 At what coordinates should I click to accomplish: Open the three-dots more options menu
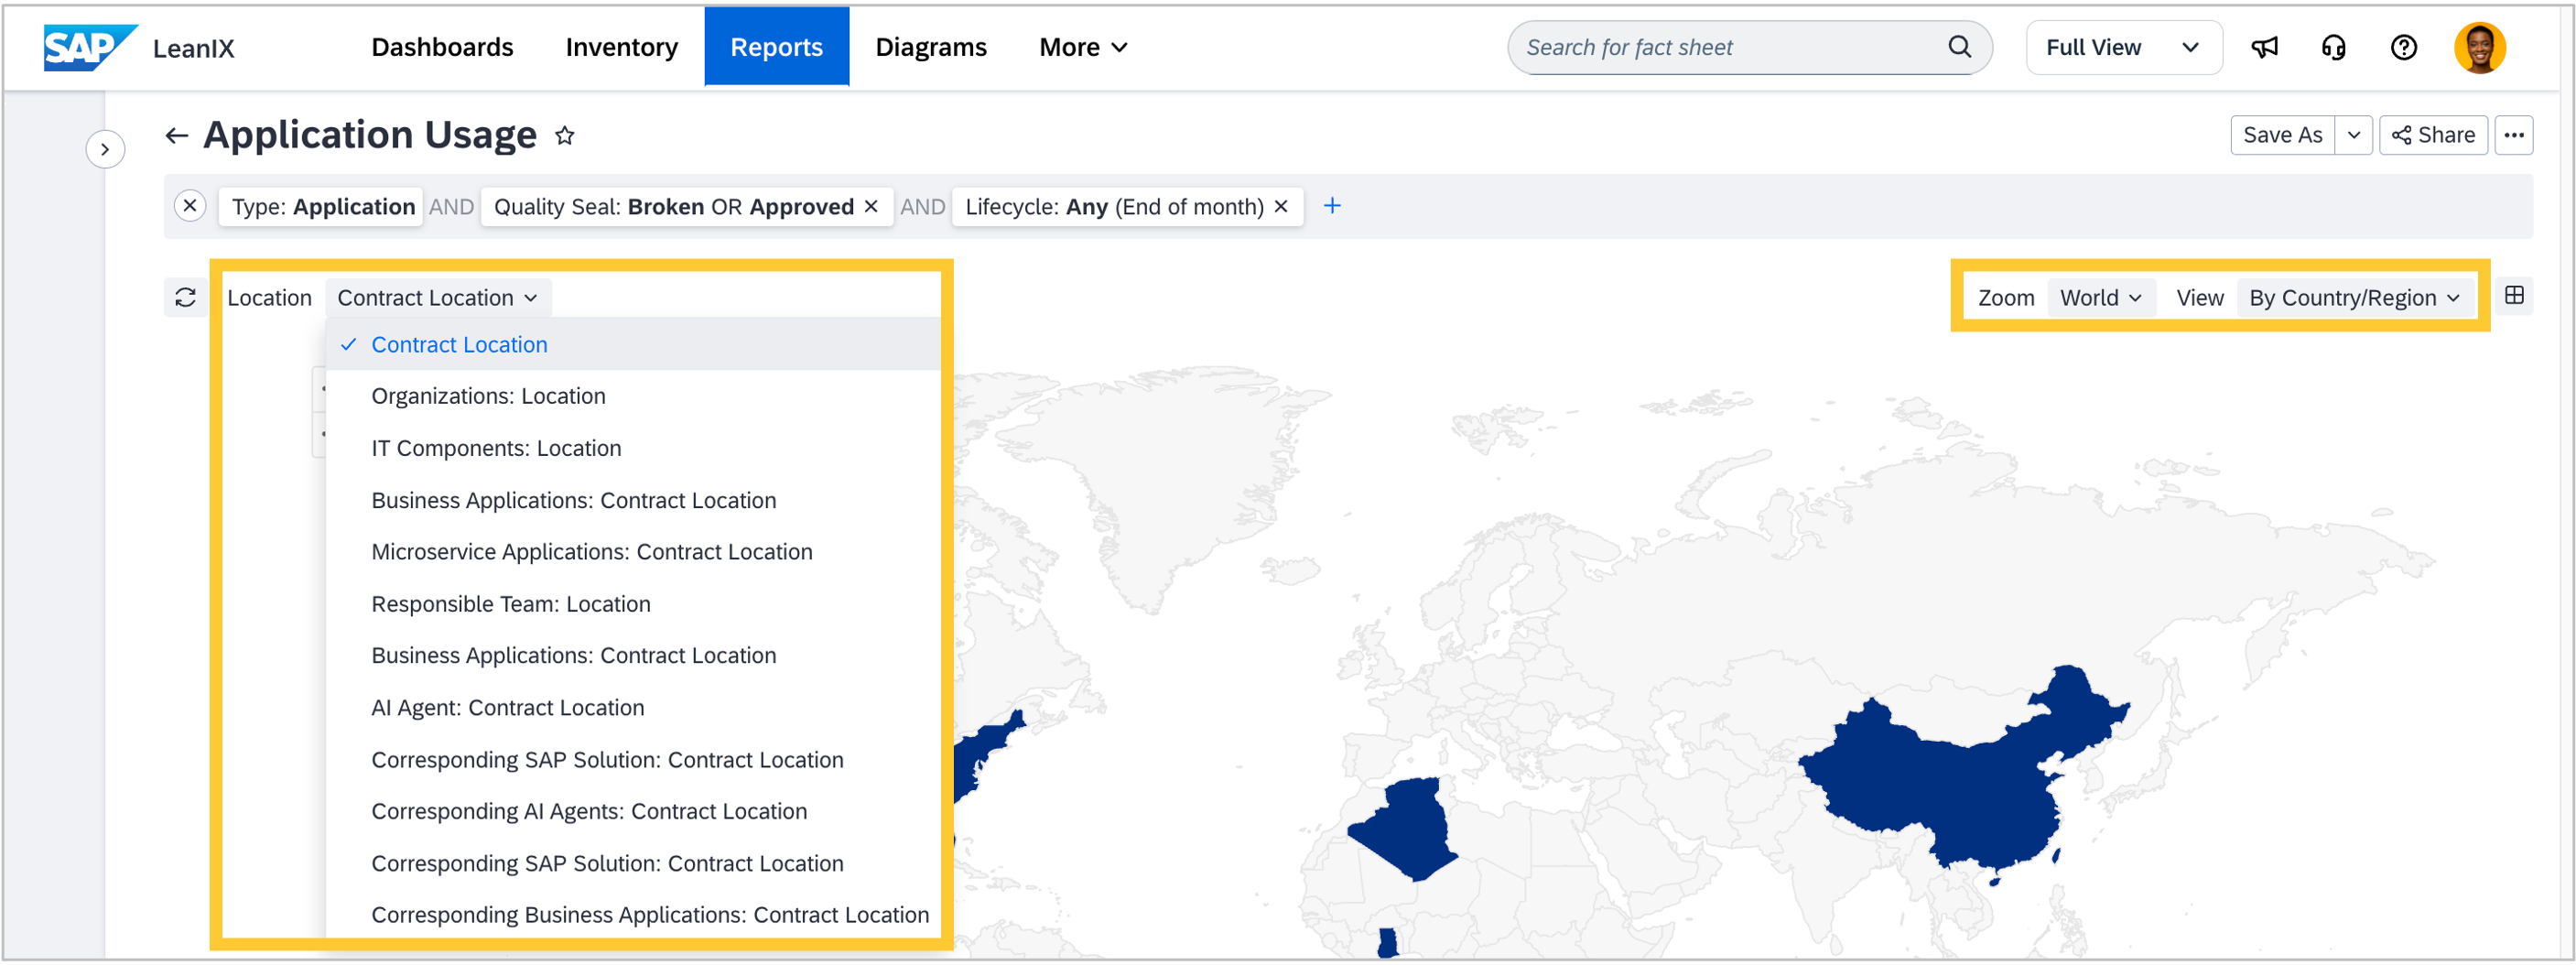click(x=2513, y=135)
